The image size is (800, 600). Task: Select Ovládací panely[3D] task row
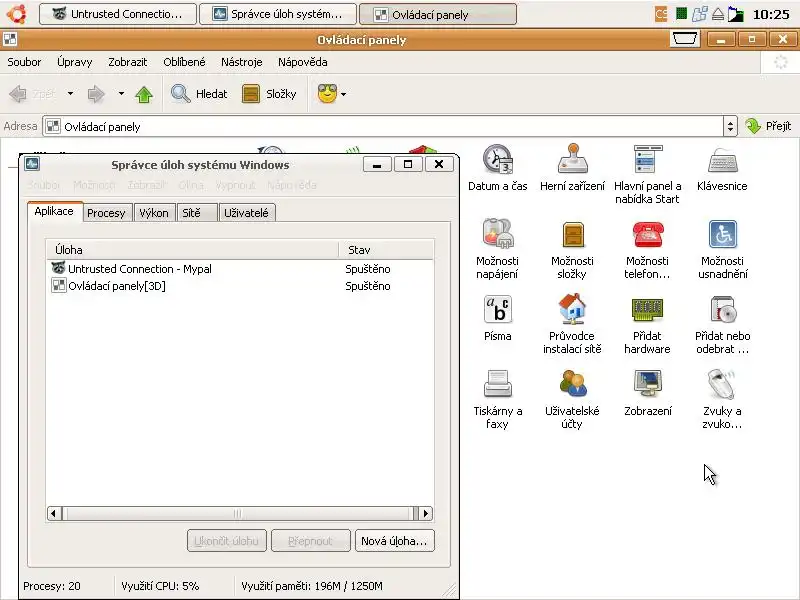coord(239,286)
